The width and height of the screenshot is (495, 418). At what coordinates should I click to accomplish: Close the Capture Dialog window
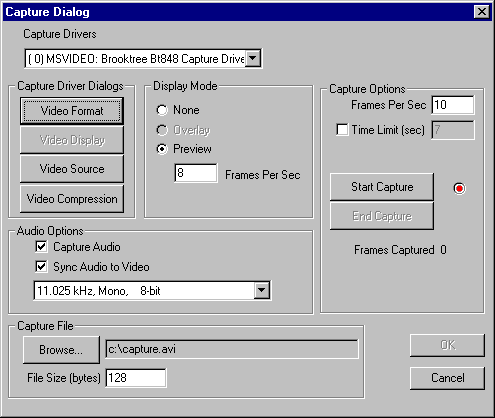coord(482,12)
